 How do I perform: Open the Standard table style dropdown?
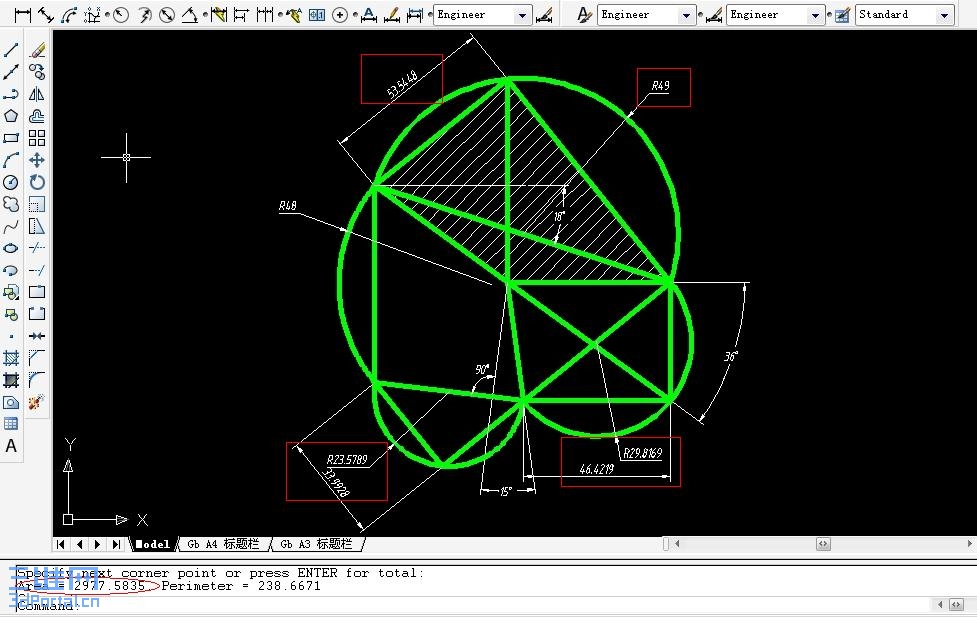[x=905, y=15]
